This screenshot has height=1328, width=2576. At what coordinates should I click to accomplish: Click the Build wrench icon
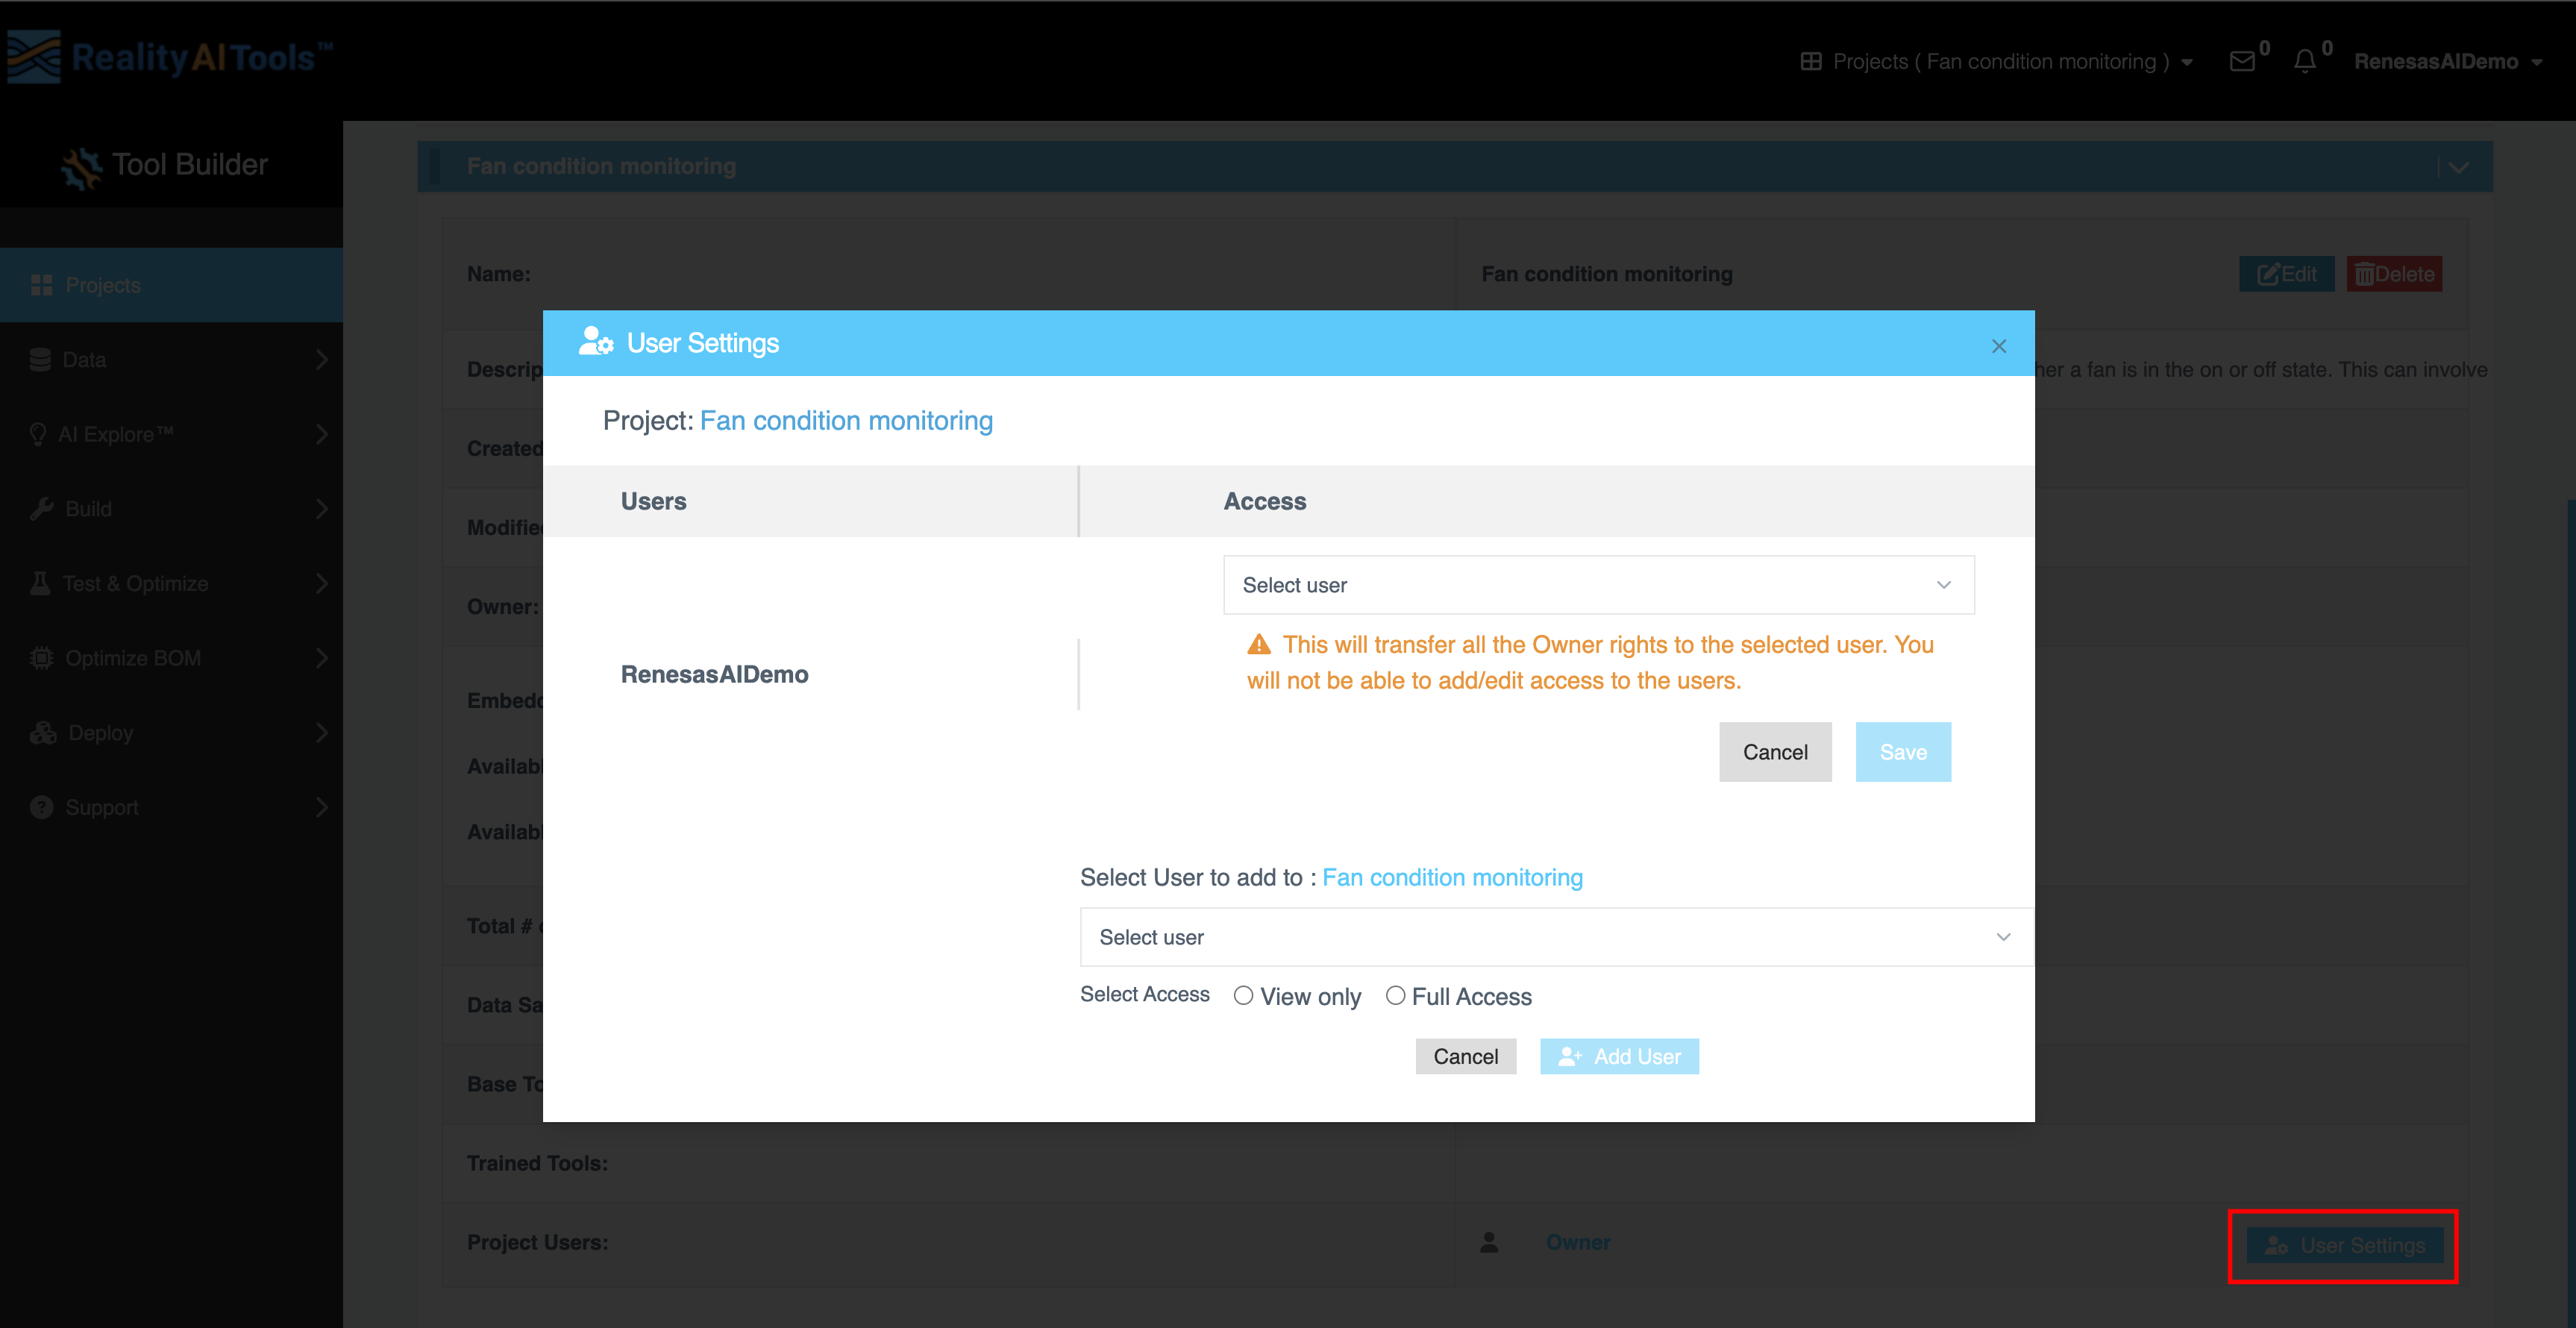click(40, 508)
